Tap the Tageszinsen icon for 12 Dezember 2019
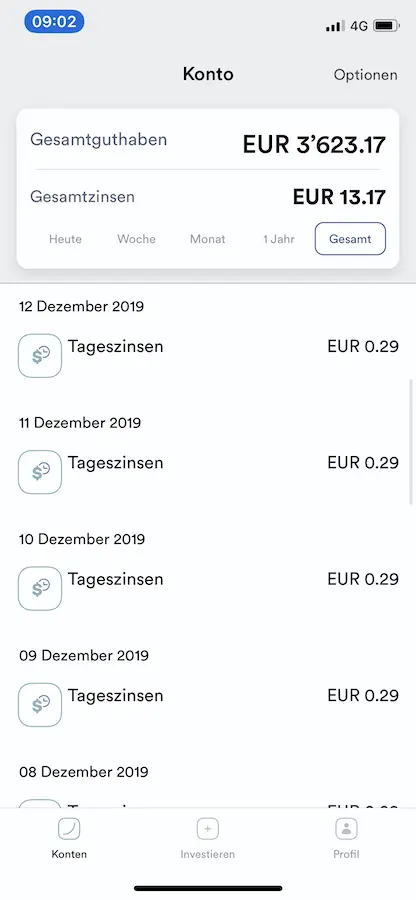Screen dimensions: 416x900 click(x=40, y=355)
